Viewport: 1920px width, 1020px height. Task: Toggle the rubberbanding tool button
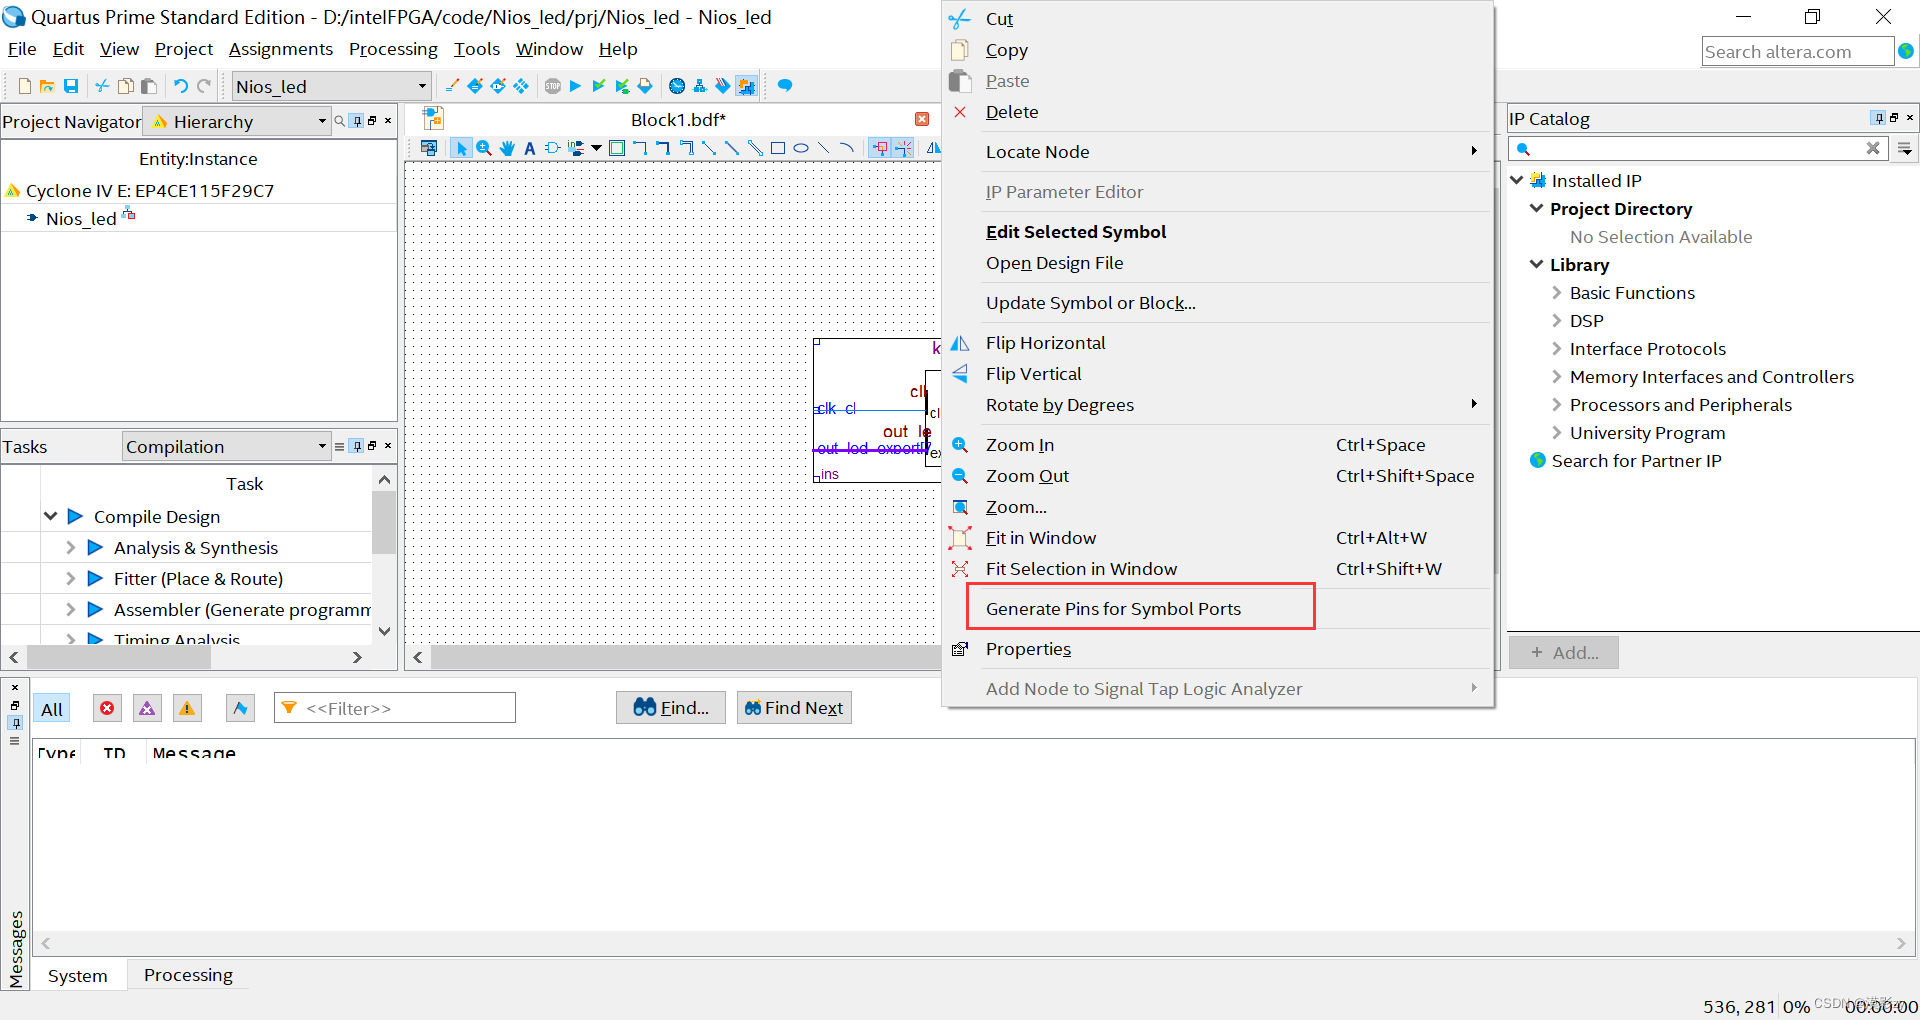880,148
